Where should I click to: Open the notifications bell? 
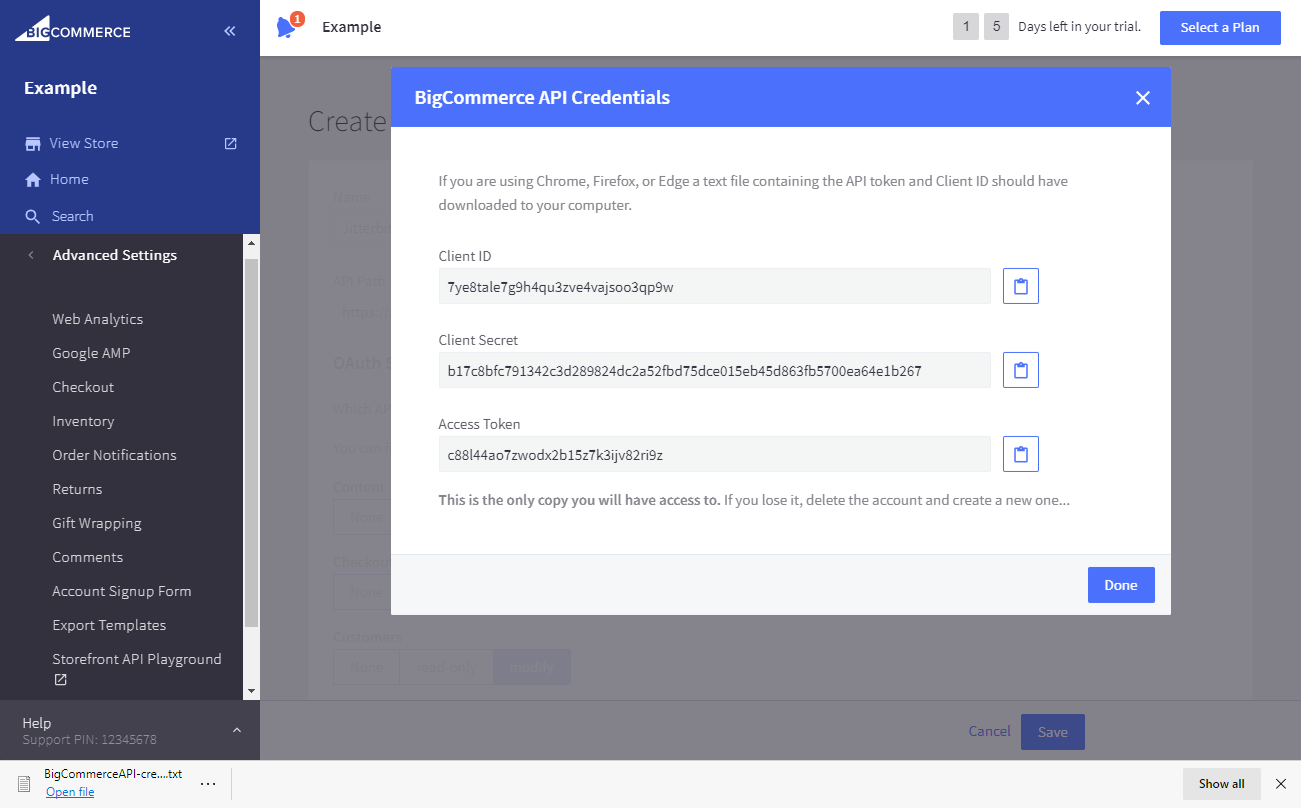pyautogui.click(x=287, y=27)
